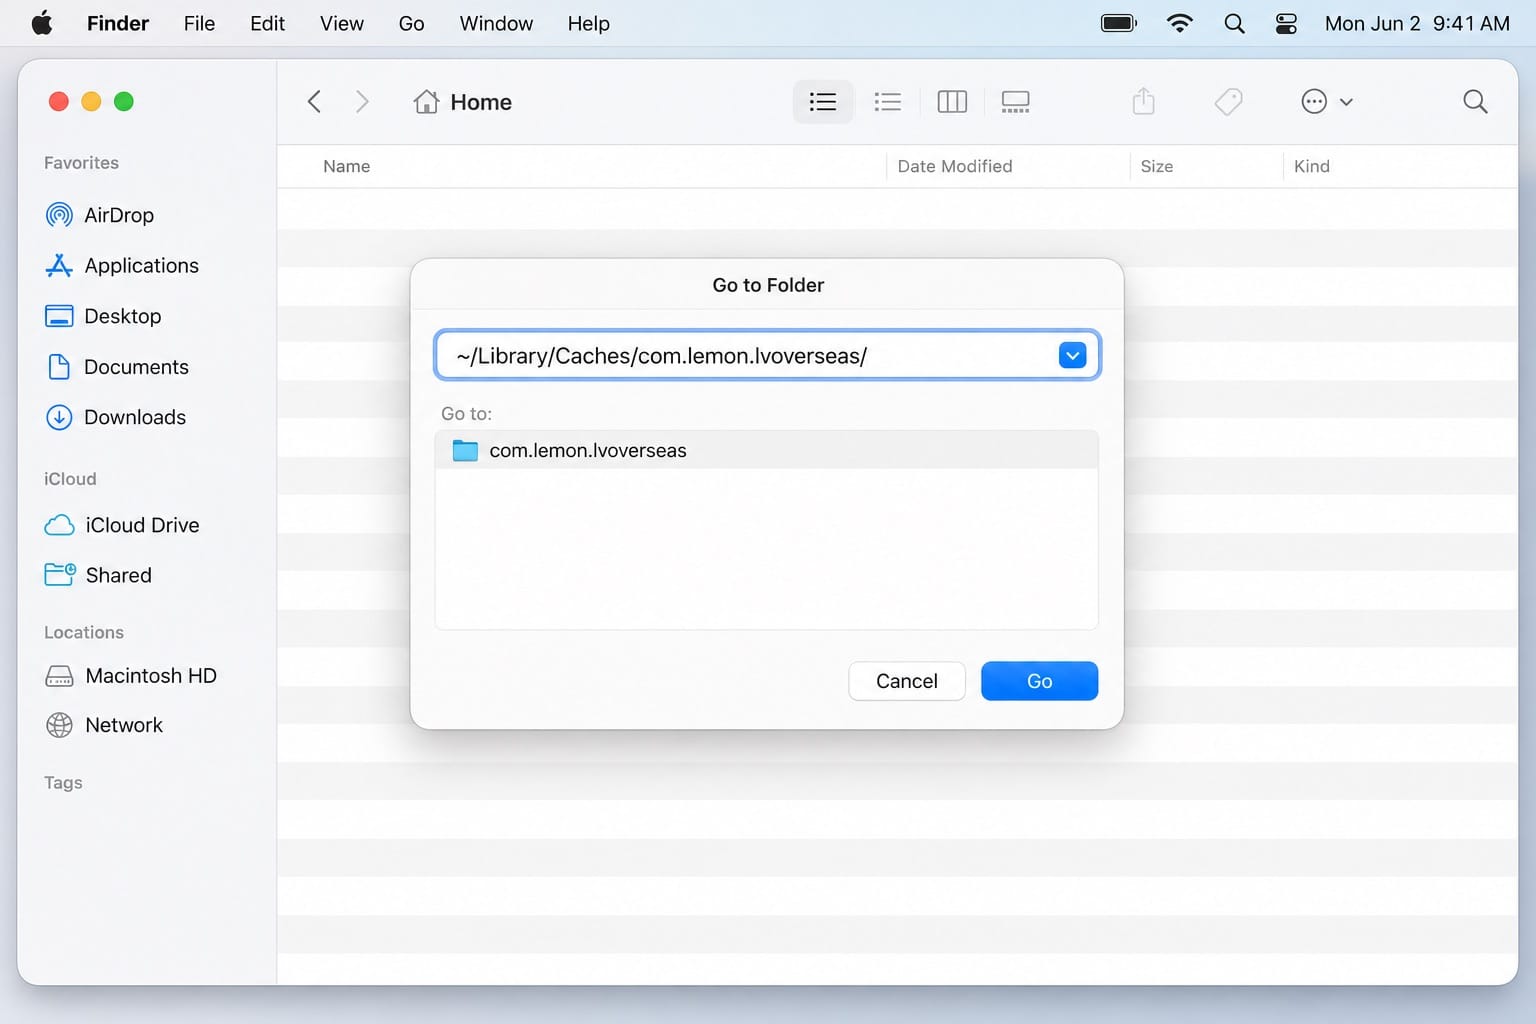Click the Network globe icon
This screenshot has height=1024, width=1536.
click(59, 725)
